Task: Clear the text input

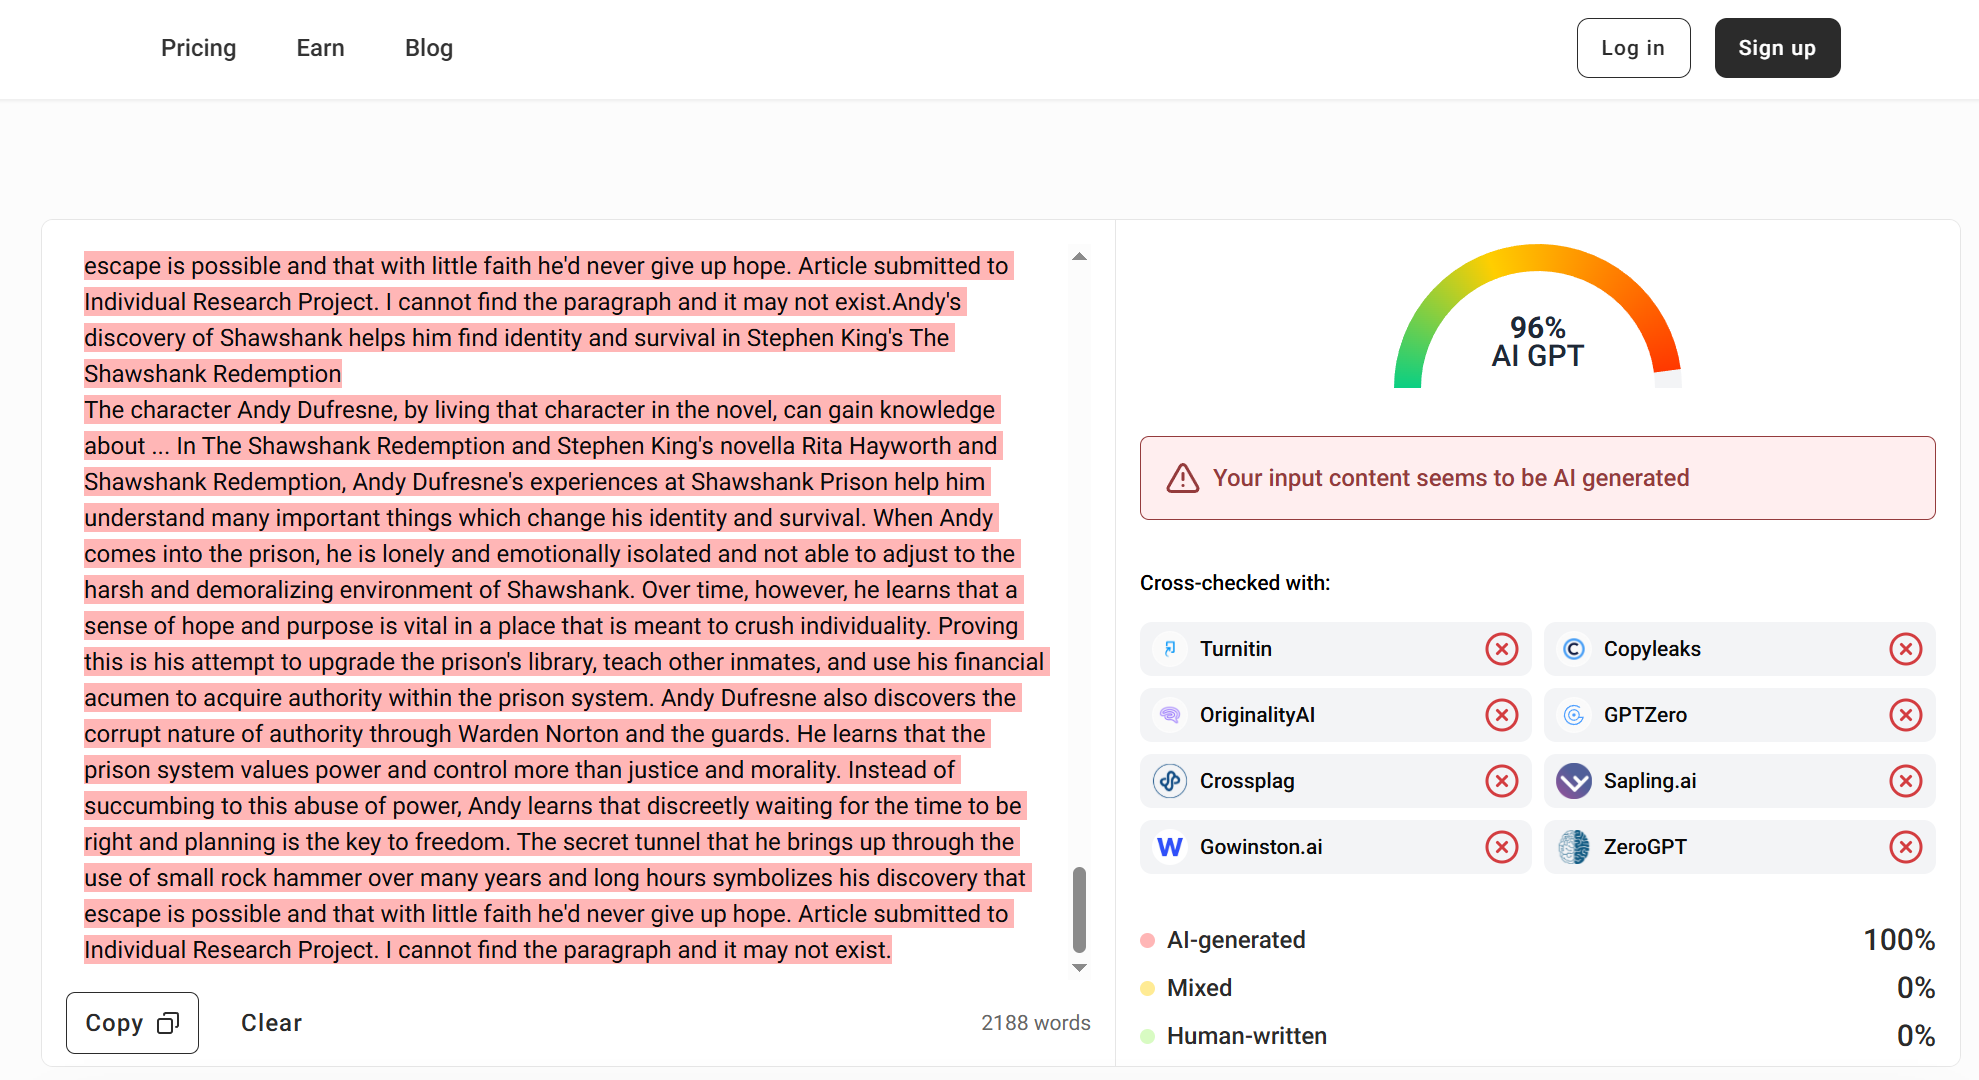Action: (271, 1023)
